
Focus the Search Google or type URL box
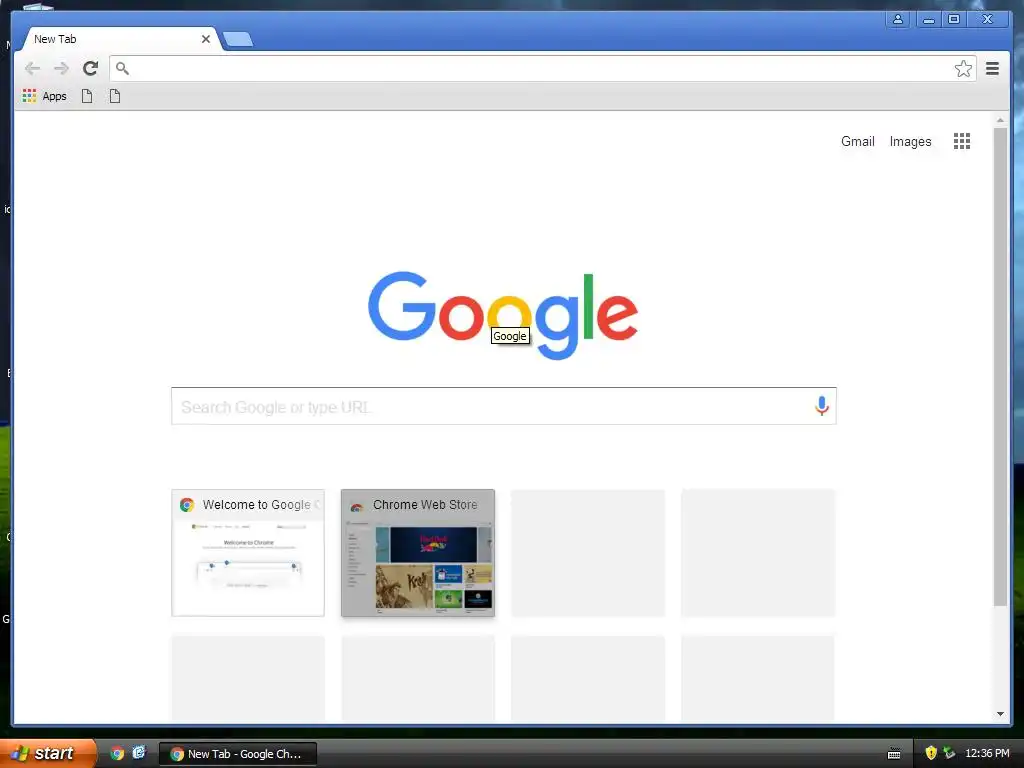pos(504,406)
